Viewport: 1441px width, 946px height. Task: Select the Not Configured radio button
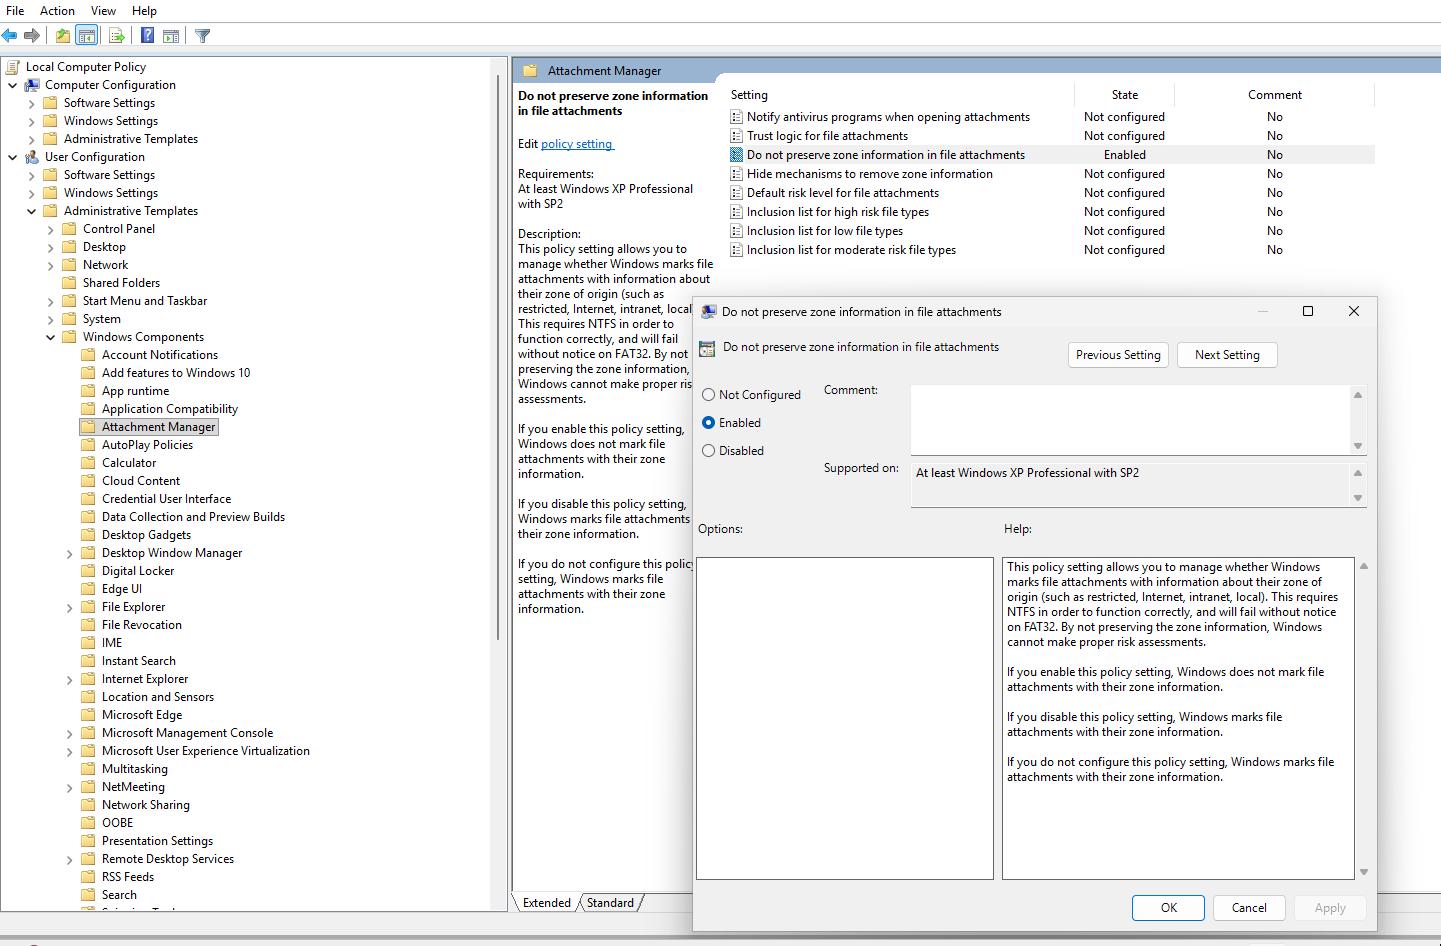(x=709, y=395)
